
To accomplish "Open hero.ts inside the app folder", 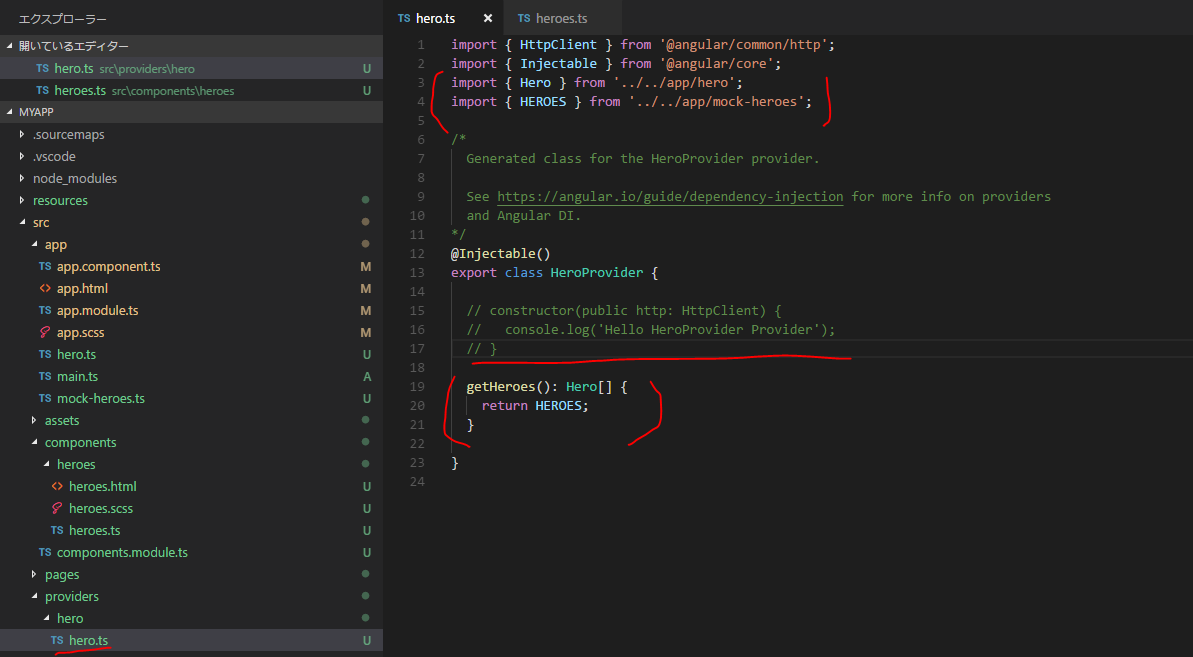I will click(76, 355).
